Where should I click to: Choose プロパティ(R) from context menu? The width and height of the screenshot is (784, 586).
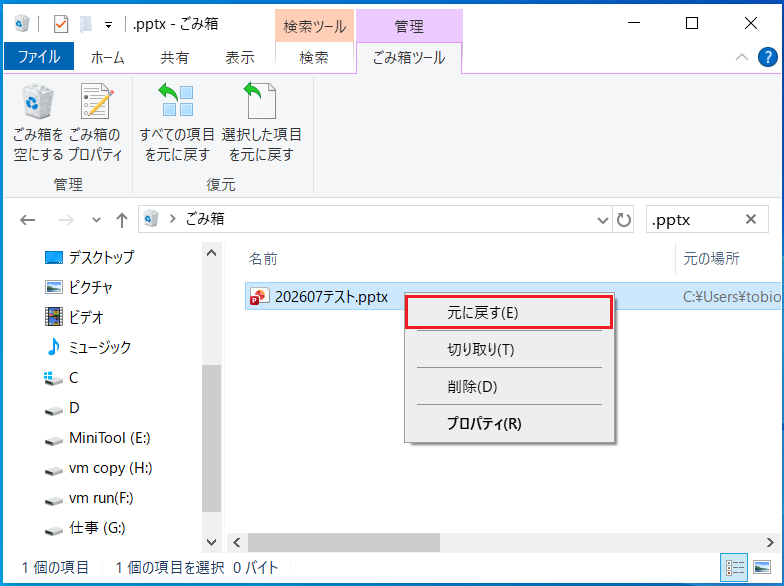[509, 423]
